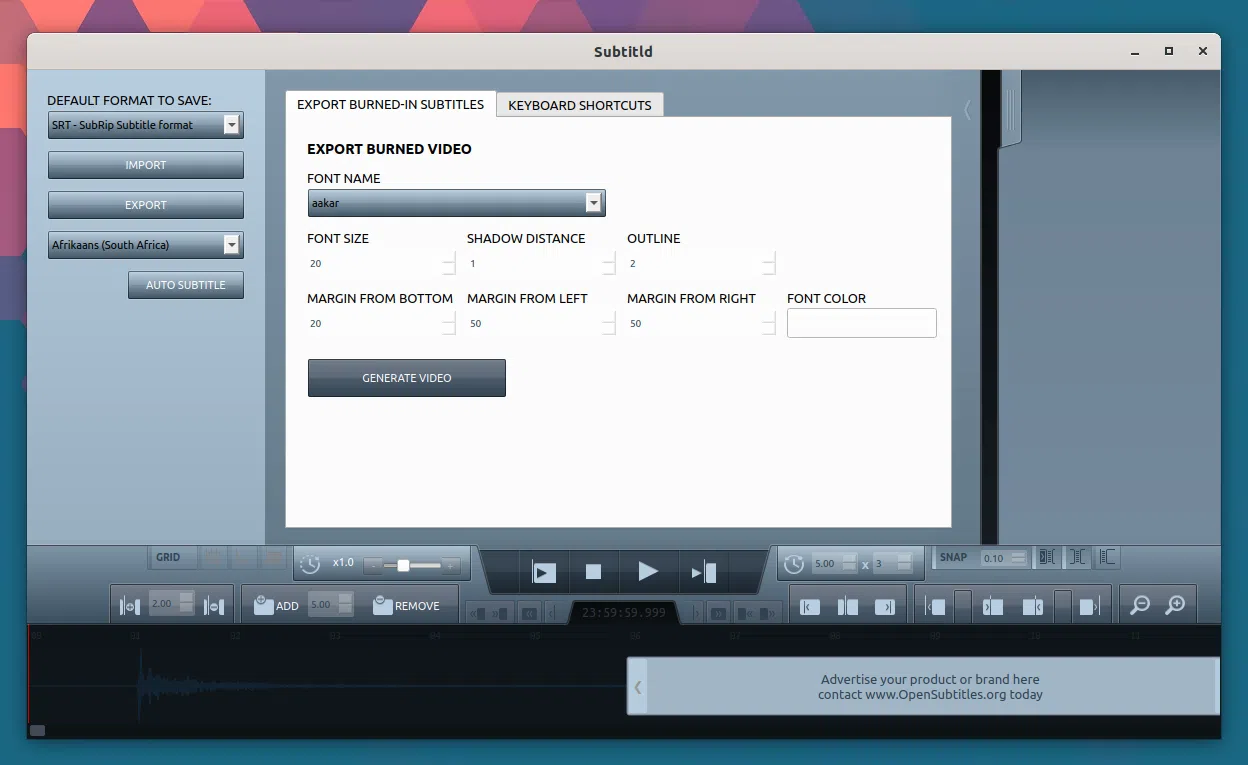Select the Export Burned-In Subtitles tab
This screenshot has height=765, width=1248.
coord(390,104)
